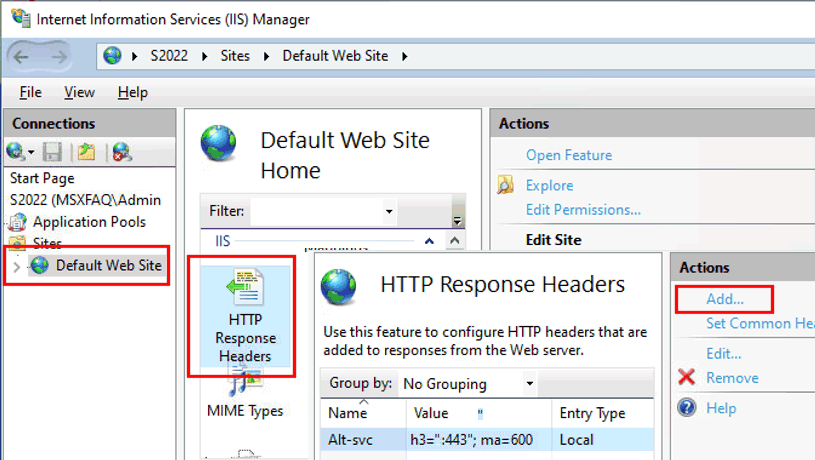
Task: Click the Up folder icon in Connections
Action: (86, 152)
